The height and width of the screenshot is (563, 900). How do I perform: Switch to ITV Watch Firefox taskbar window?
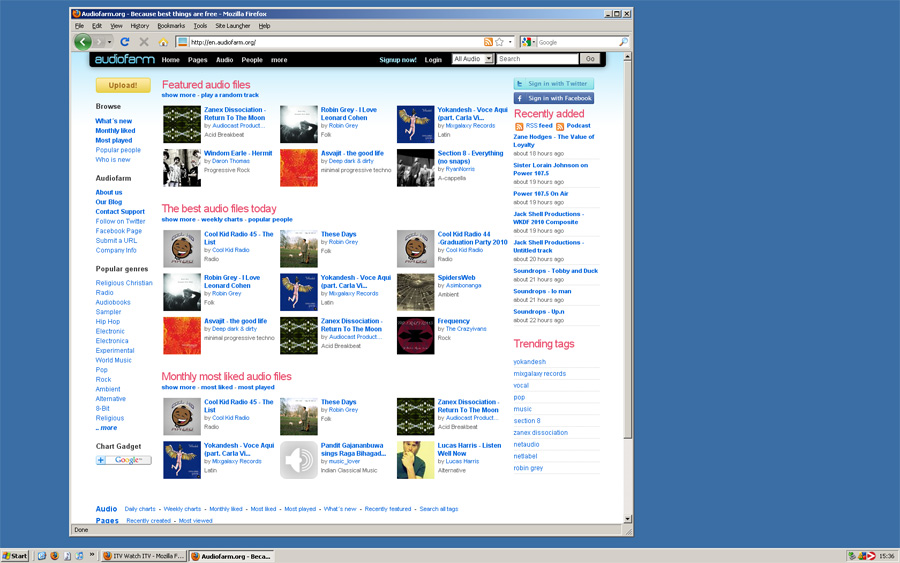143,556
